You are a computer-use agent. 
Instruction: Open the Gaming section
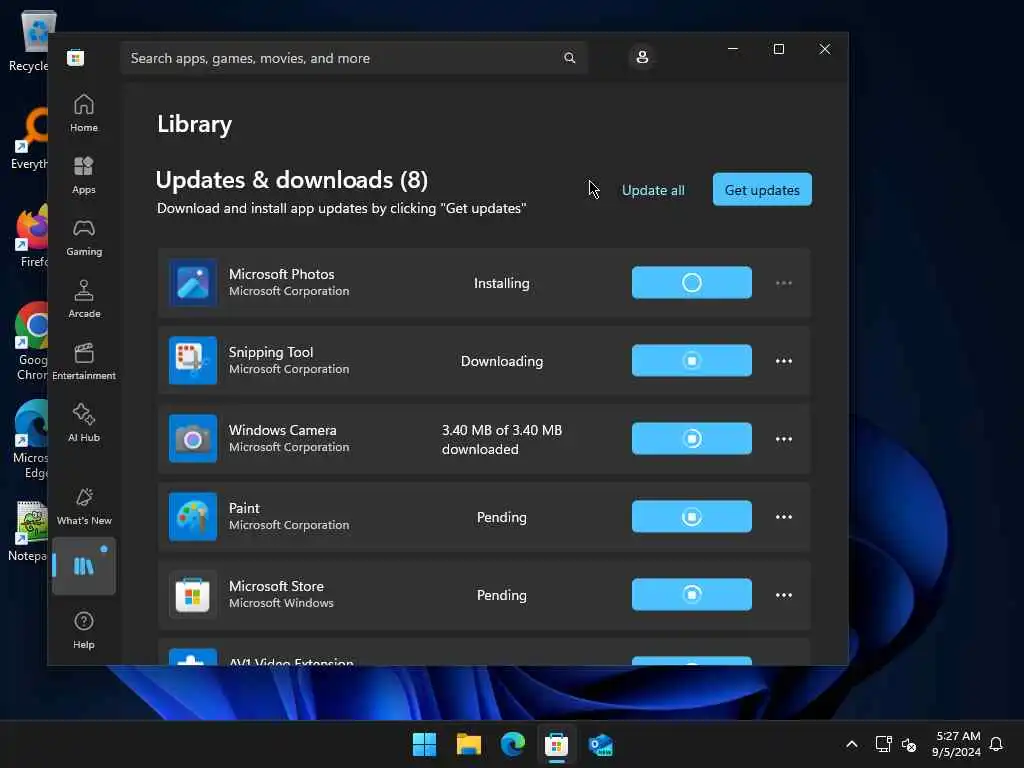[84, 237]
